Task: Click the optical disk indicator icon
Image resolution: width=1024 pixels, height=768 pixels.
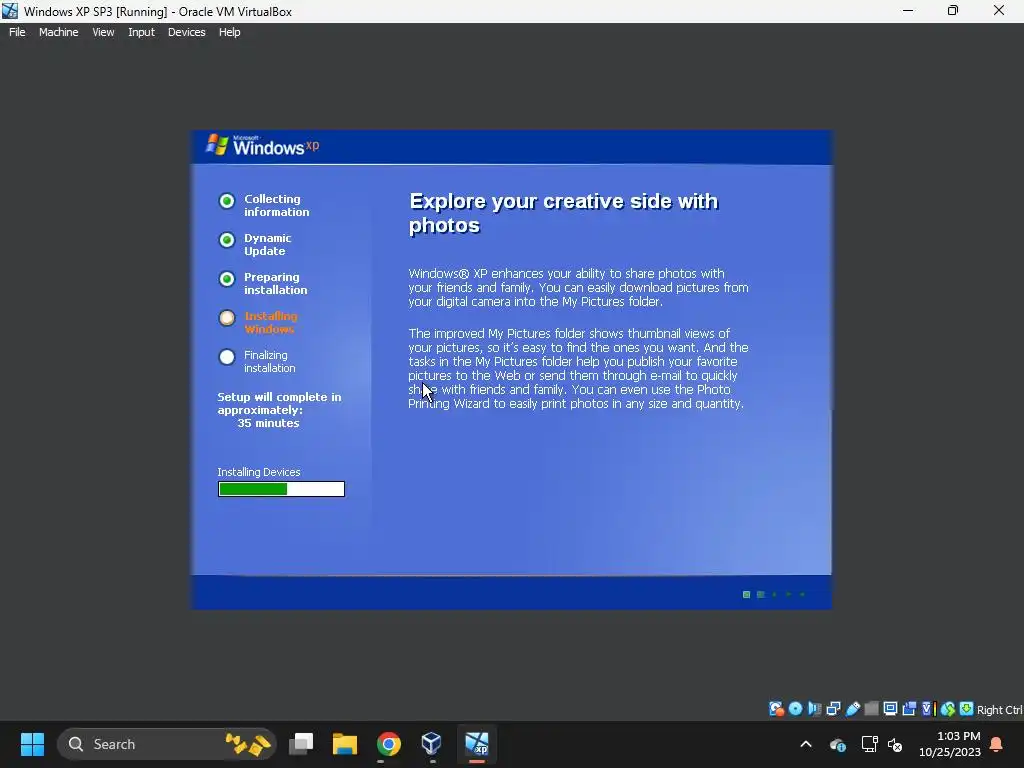Action: click(x=795, y=709)
